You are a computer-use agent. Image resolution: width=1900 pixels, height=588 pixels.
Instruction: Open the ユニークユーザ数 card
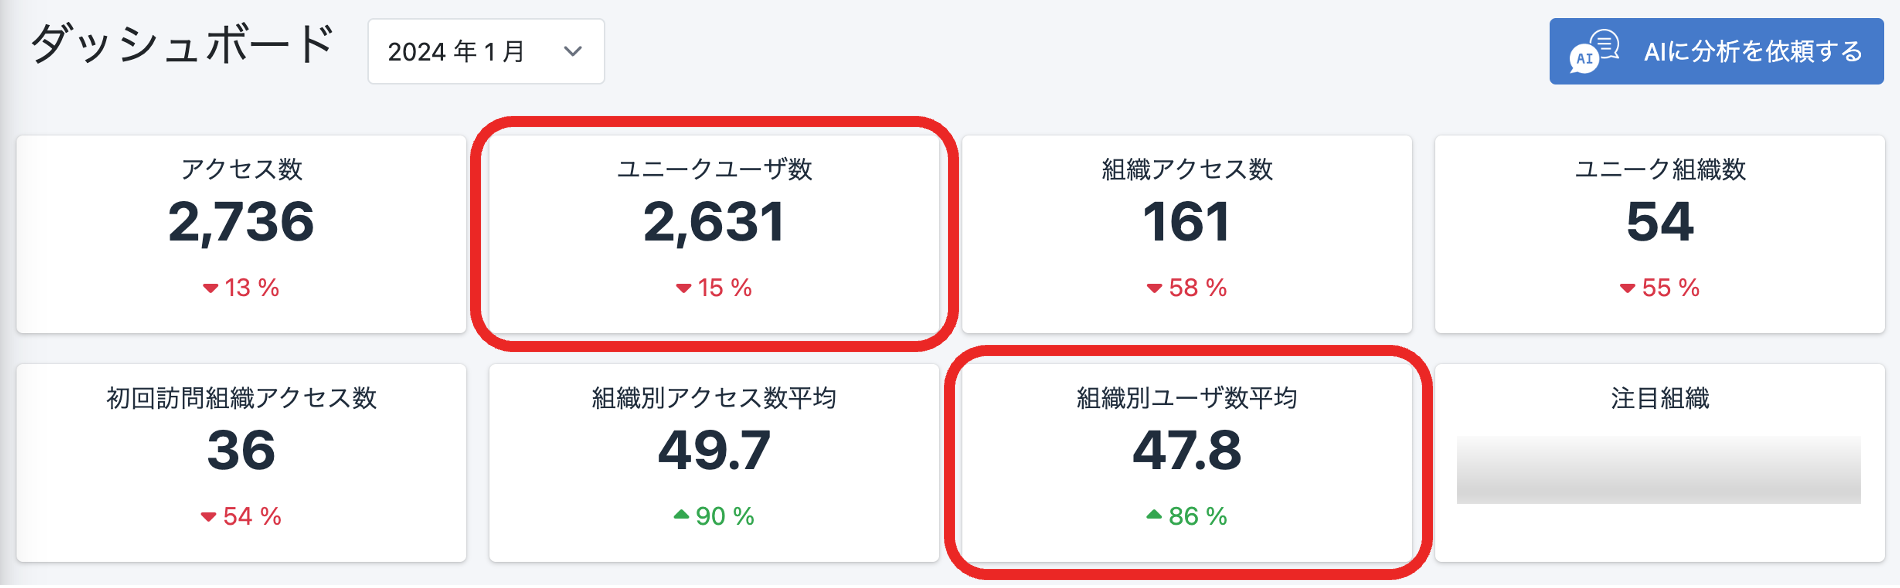(x=714, y=234)
